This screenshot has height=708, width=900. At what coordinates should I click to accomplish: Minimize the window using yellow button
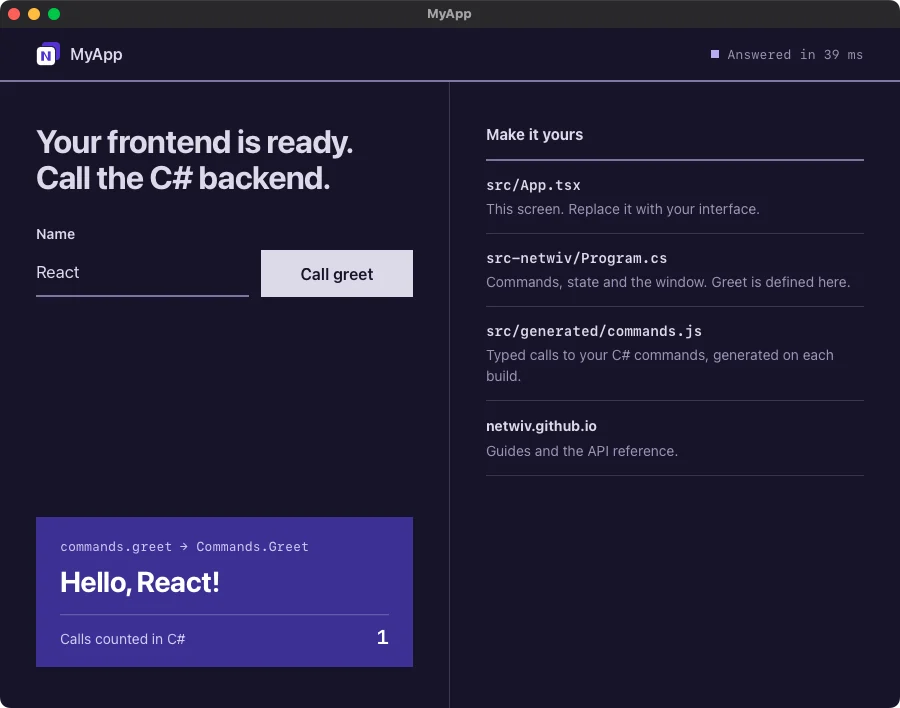(x=34, y=14)
